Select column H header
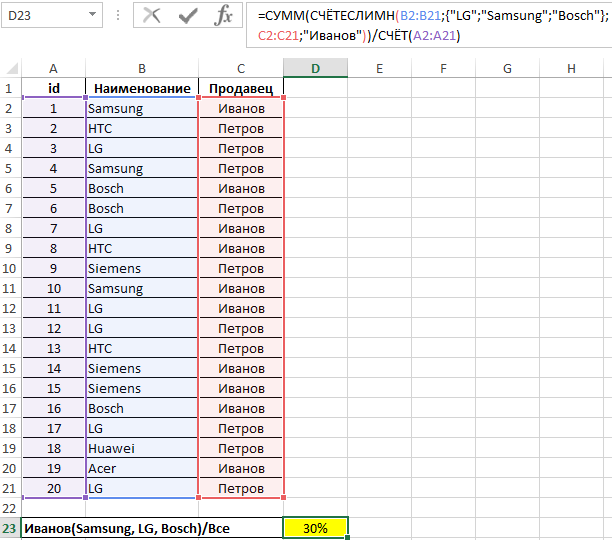This screenshot has height=540, width=612. 571,68
